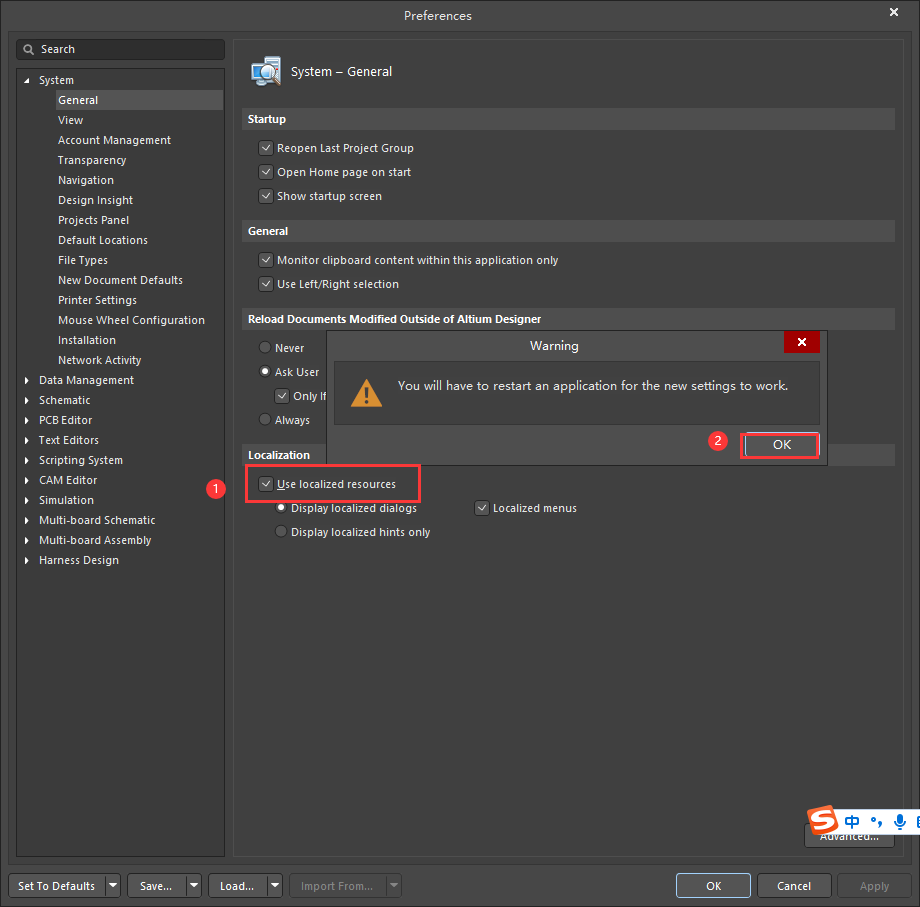
Task: Open the Import From dropdown arrow
Action: (x=394, y=886)
